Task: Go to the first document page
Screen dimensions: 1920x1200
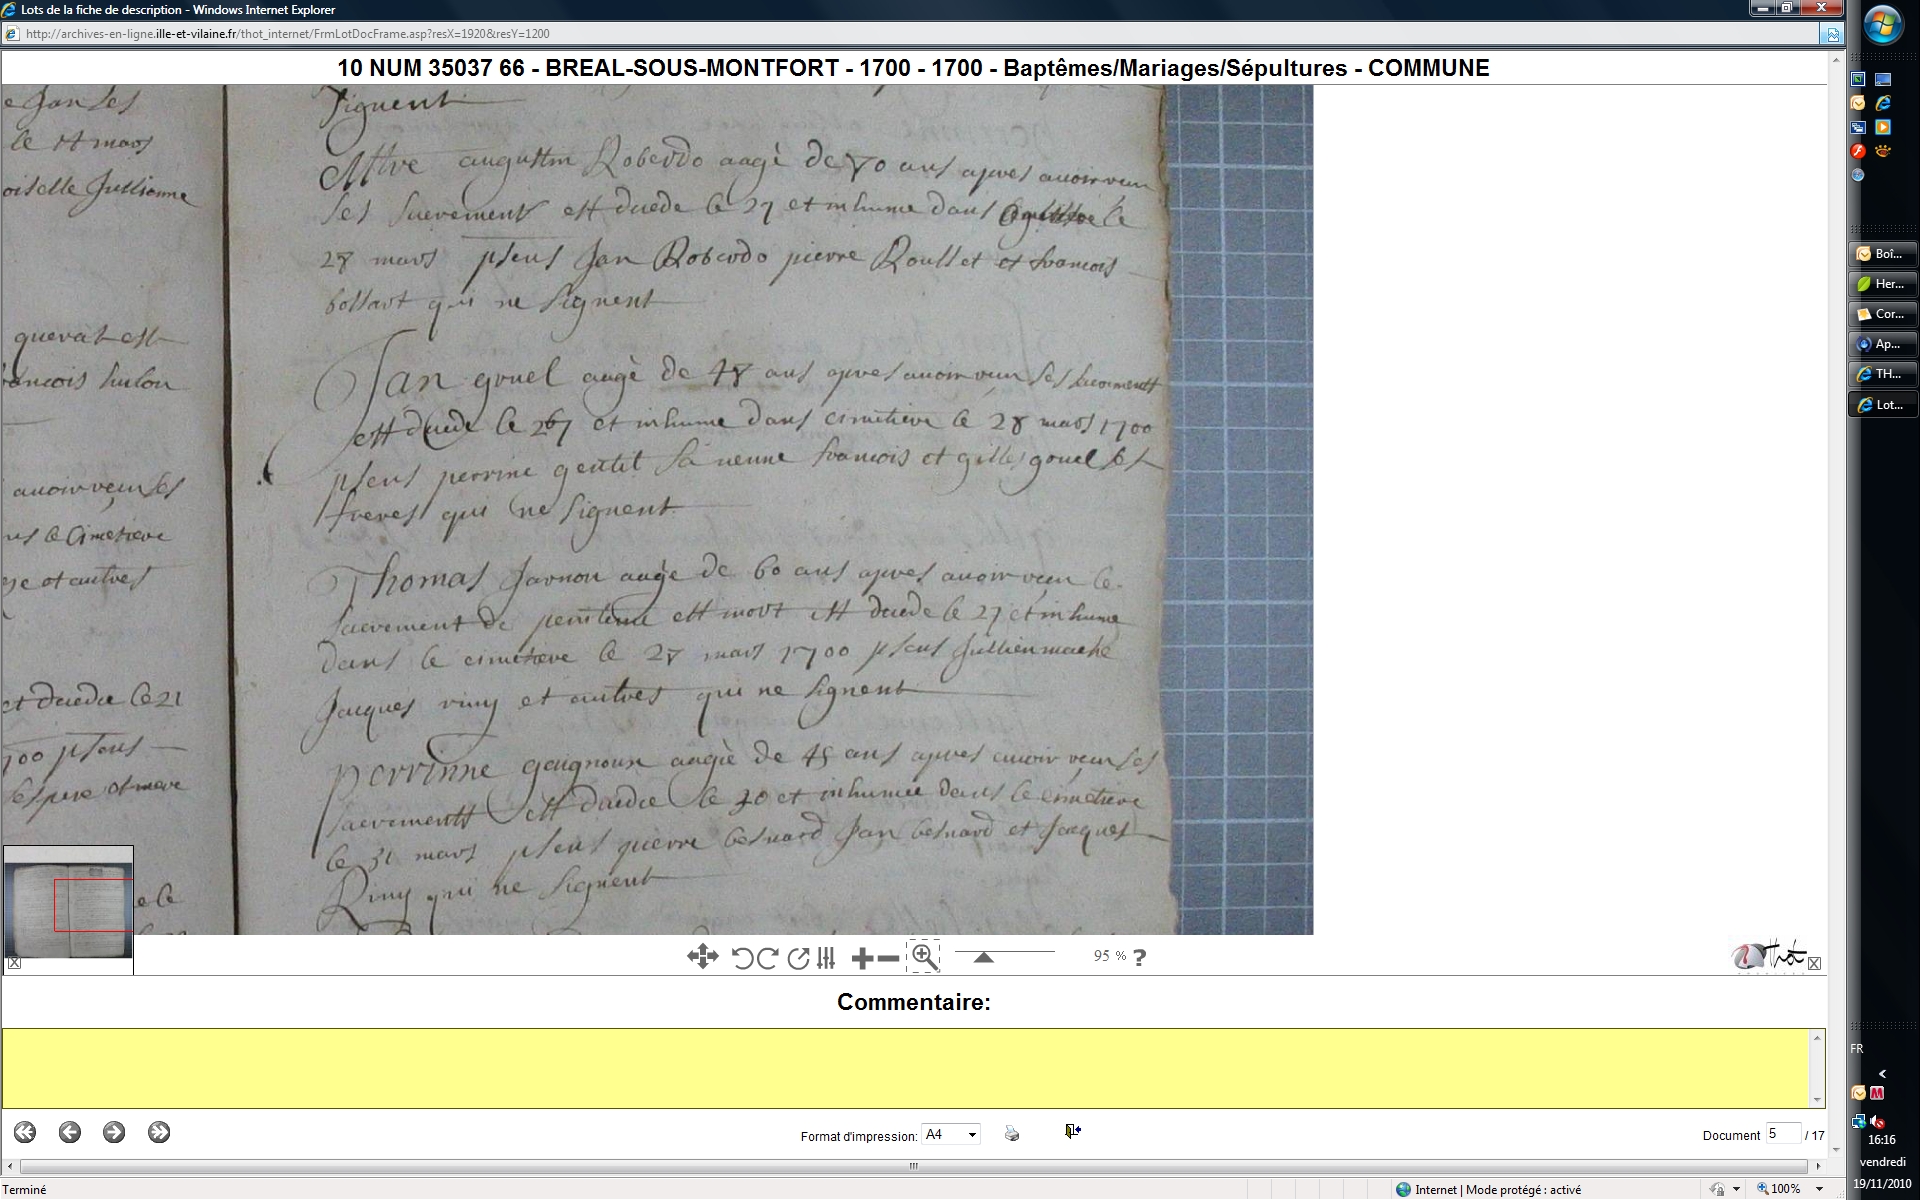Action: pyautogui.click(x=25, y=1132)
